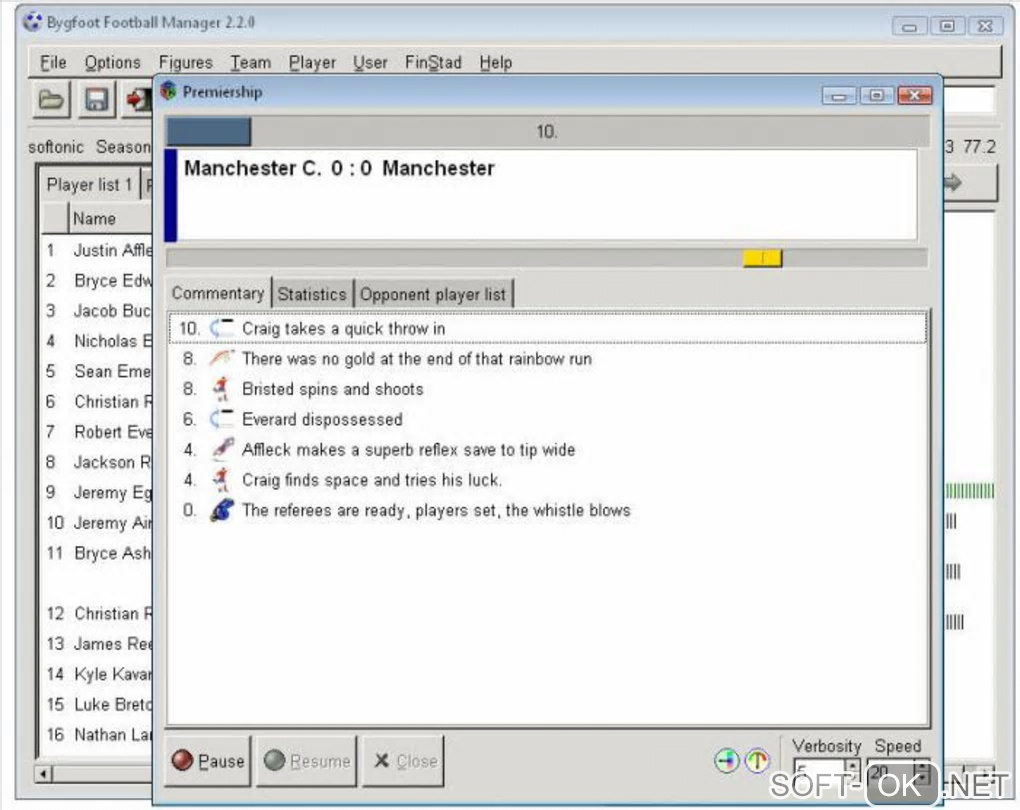Open the FinStad menu
The image size is (1020, 810).
[x=433, y=62]
